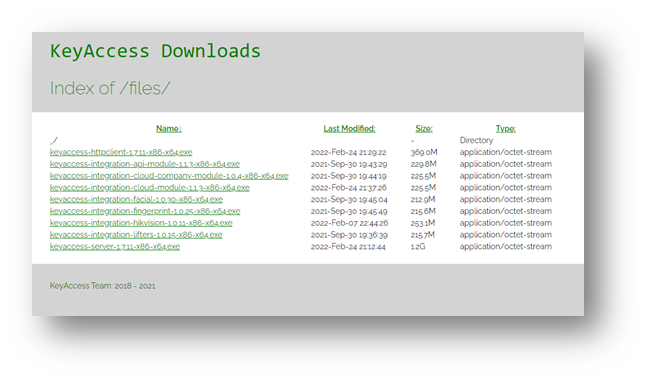
Task: Download keyaccess-integration-facial installer
Action: pyautogui.click(x=136, y=199)
